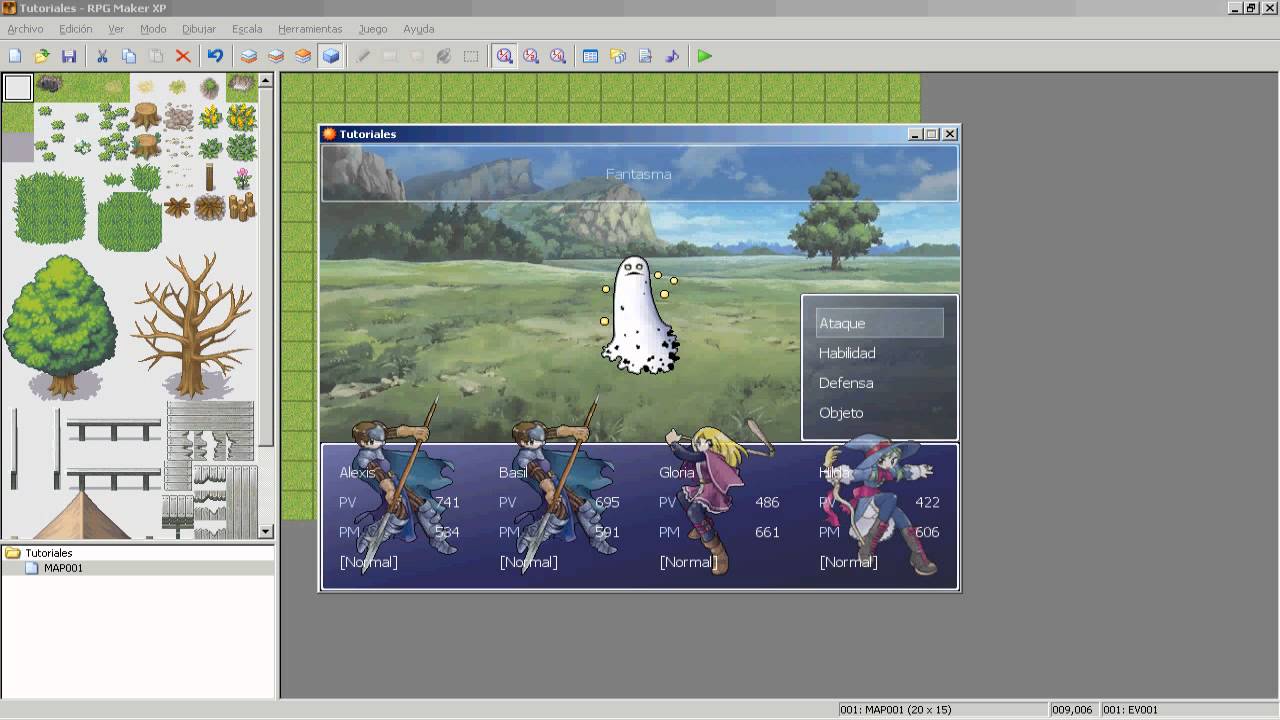Open the Modo menu
Screen dimensions: 1280x720
153,29
